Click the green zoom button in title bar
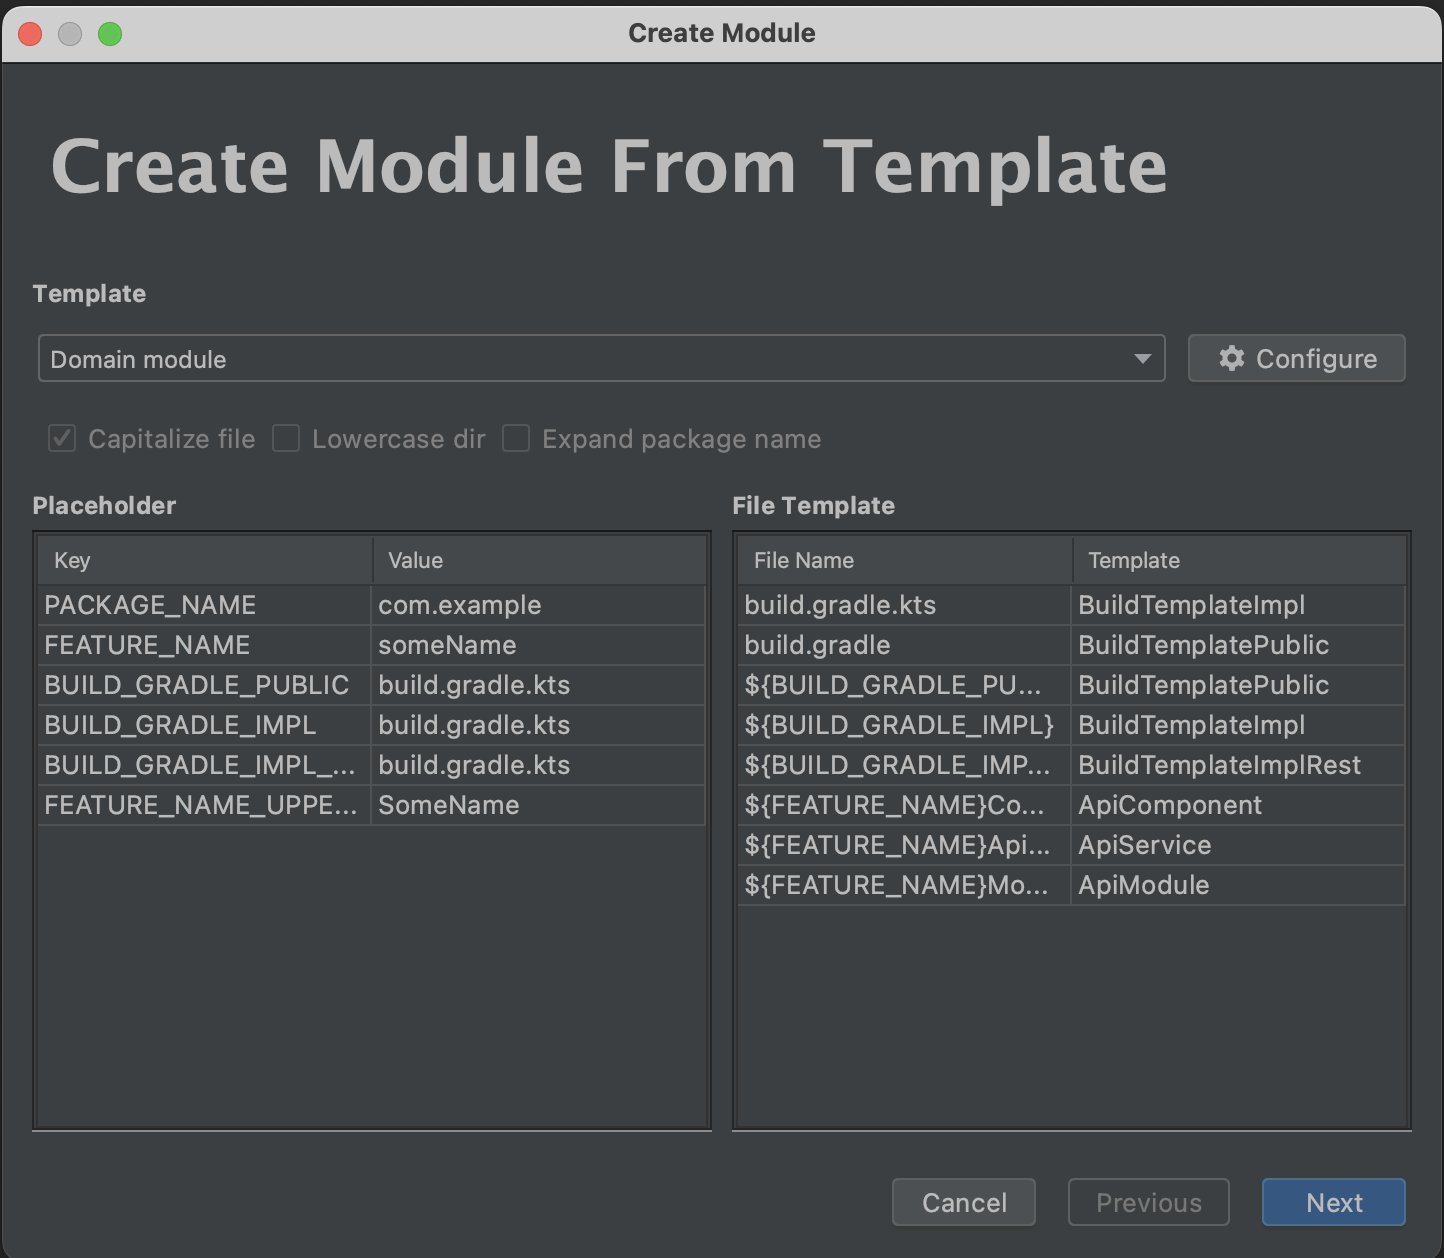This screenshot has height=1258, width=1444. pyautogui.click(x=108, y=33)
